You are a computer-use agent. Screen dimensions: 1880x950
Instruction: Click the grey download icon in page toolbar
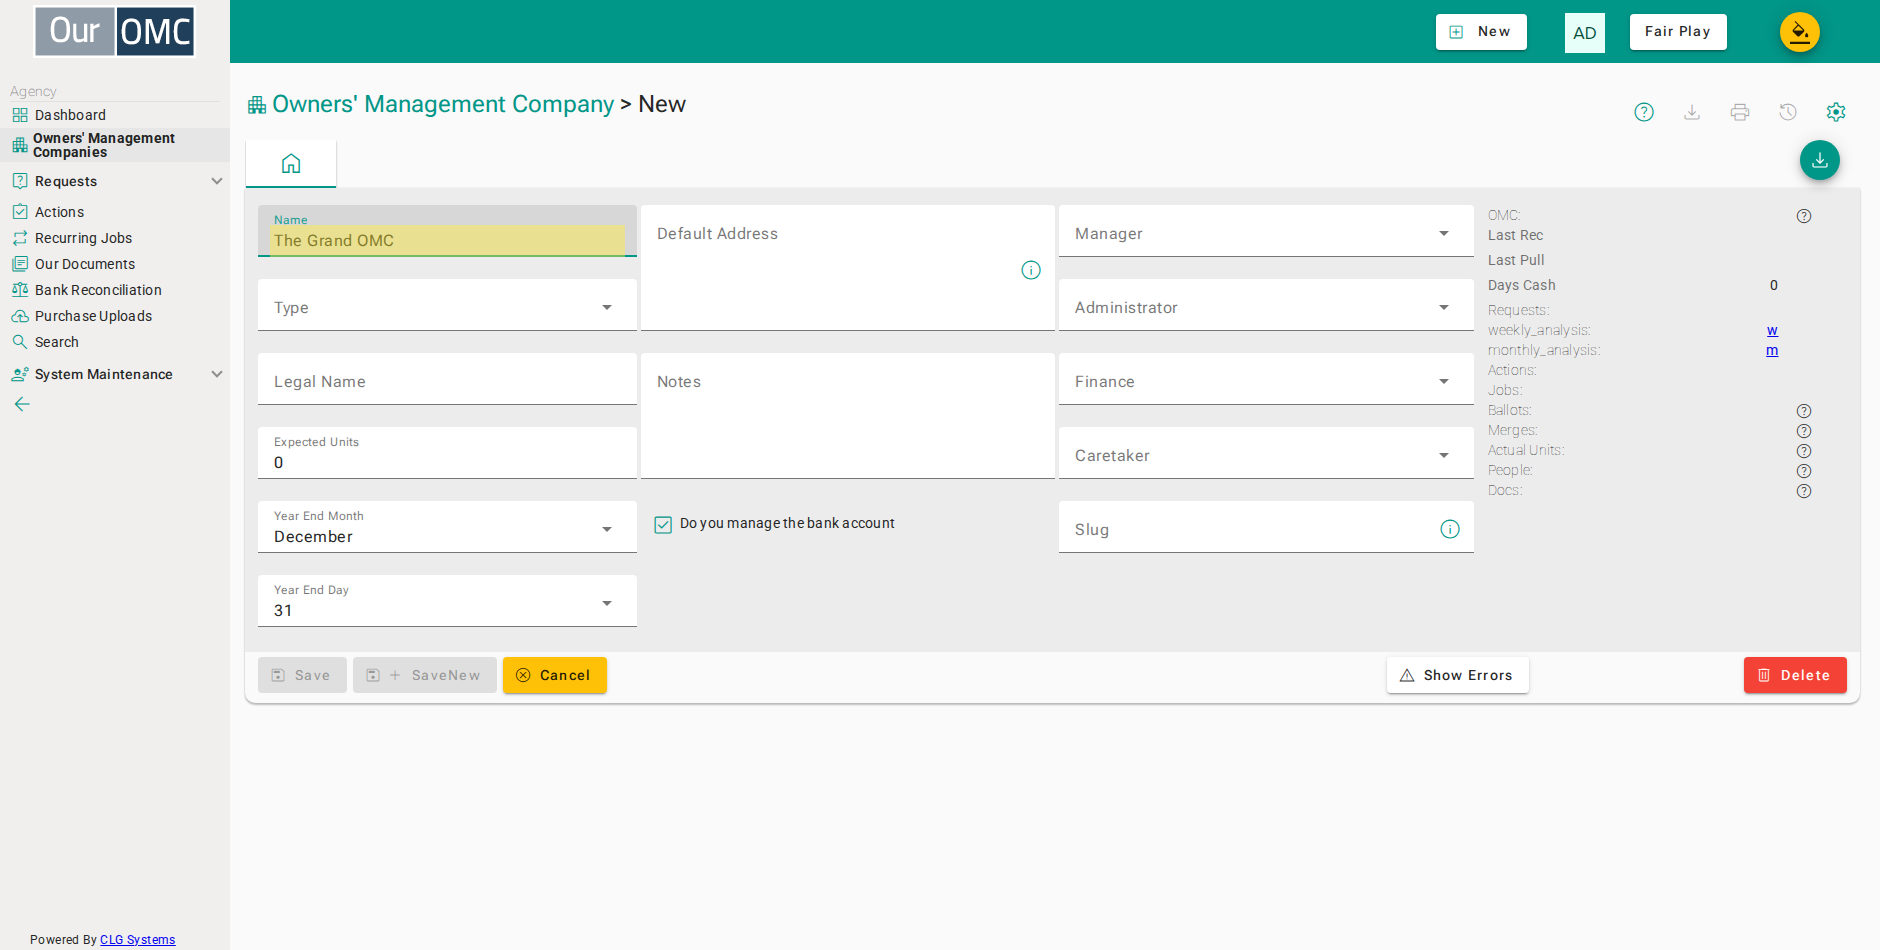1692,112
